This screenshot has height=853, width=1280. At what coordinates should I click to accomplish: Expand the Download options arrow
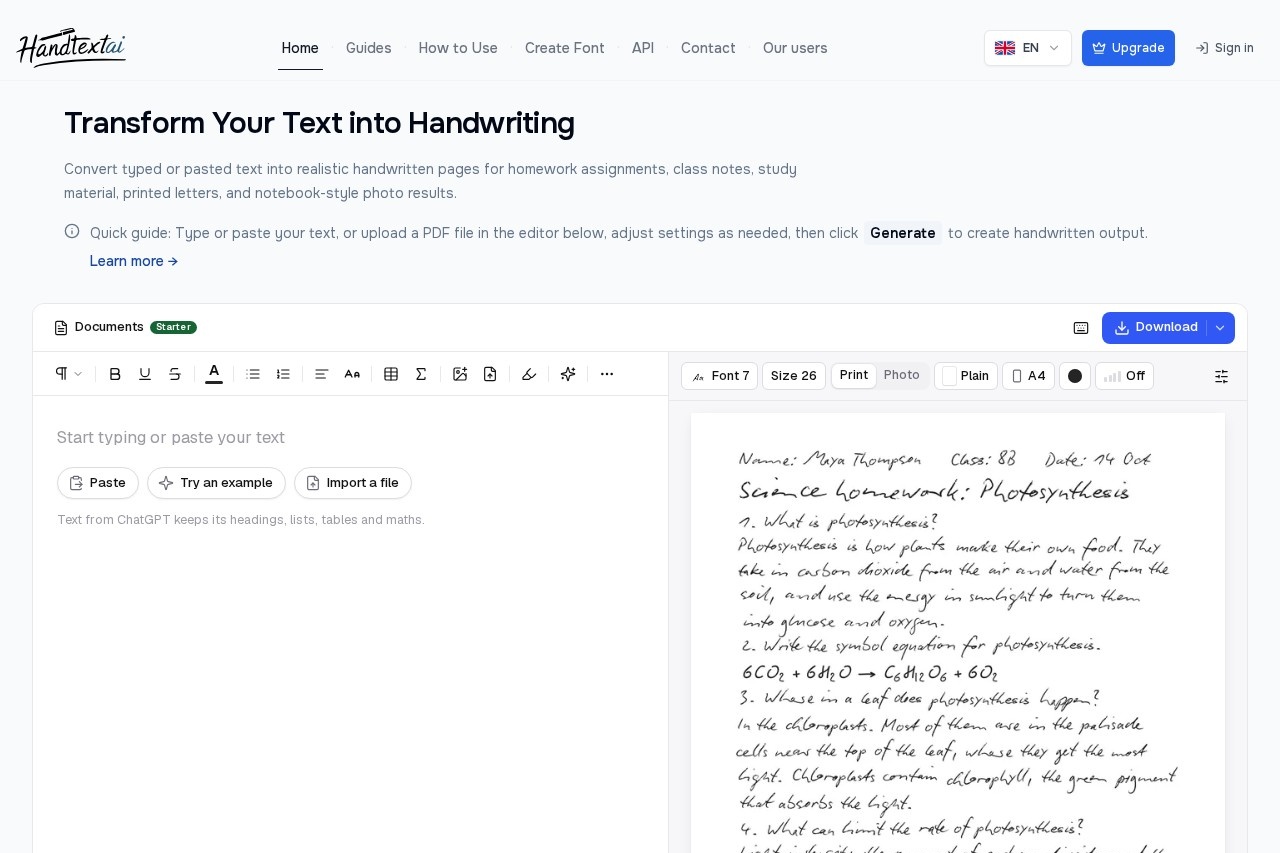(1220, 328)
